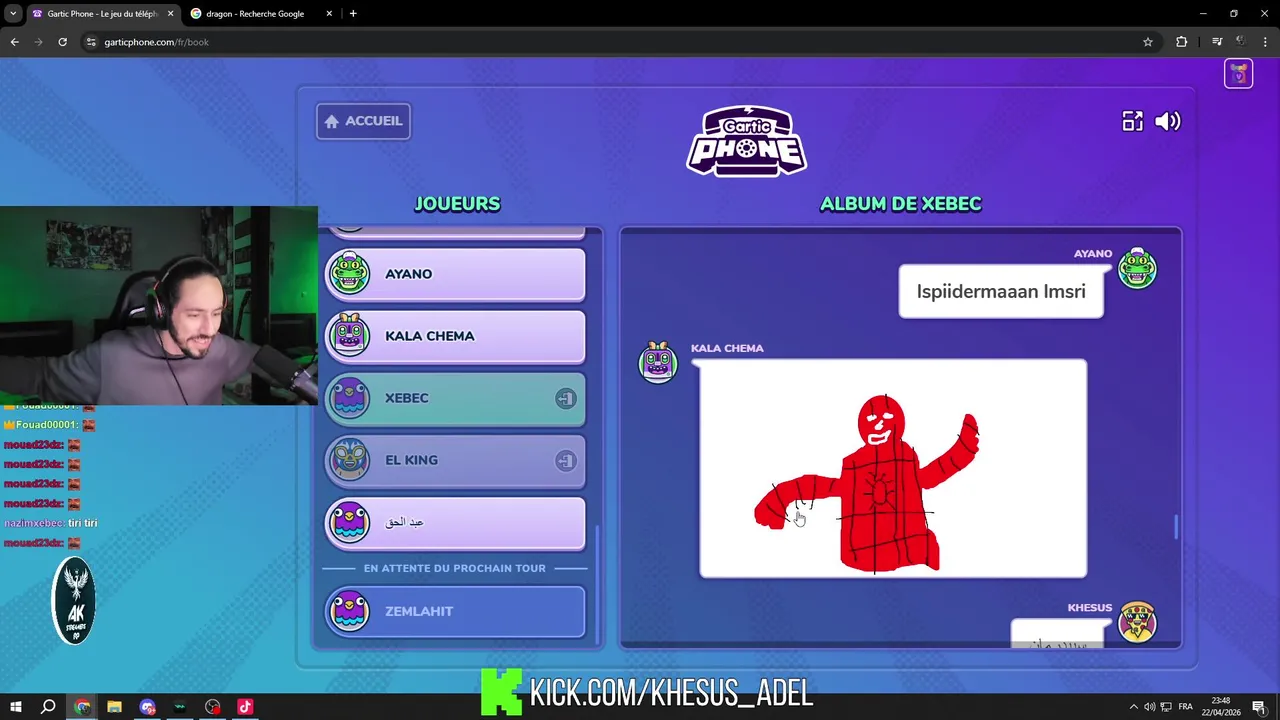Click the KHESUS name label in album
Viewport: 1280px width, 720px height.
click(1090, 608)
